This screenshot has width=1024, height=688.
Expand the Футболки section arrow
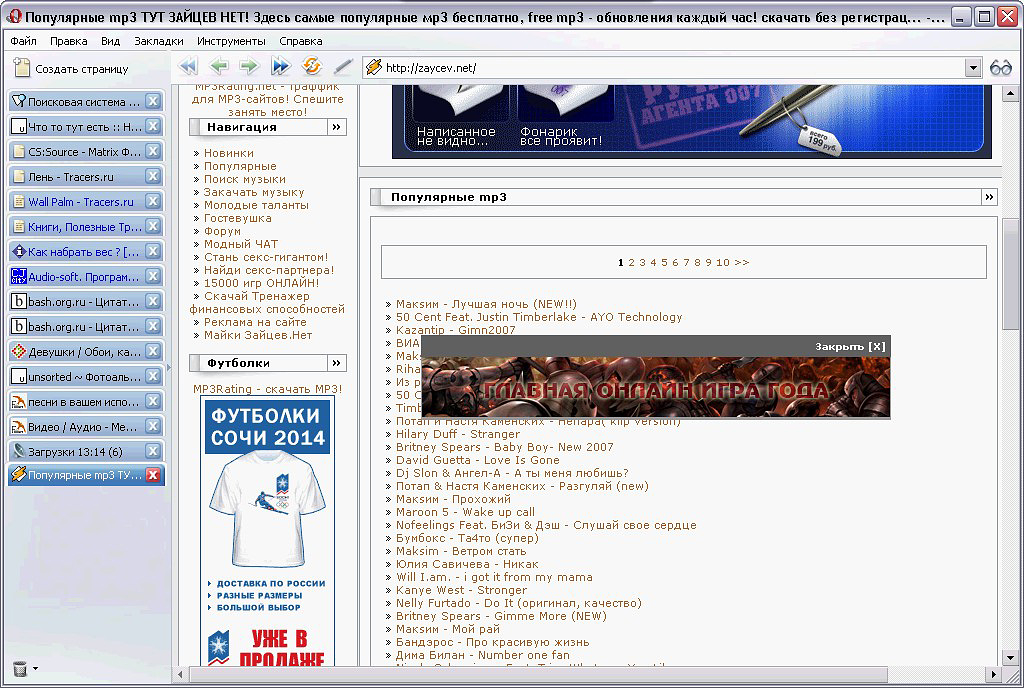tap(336, 363)
